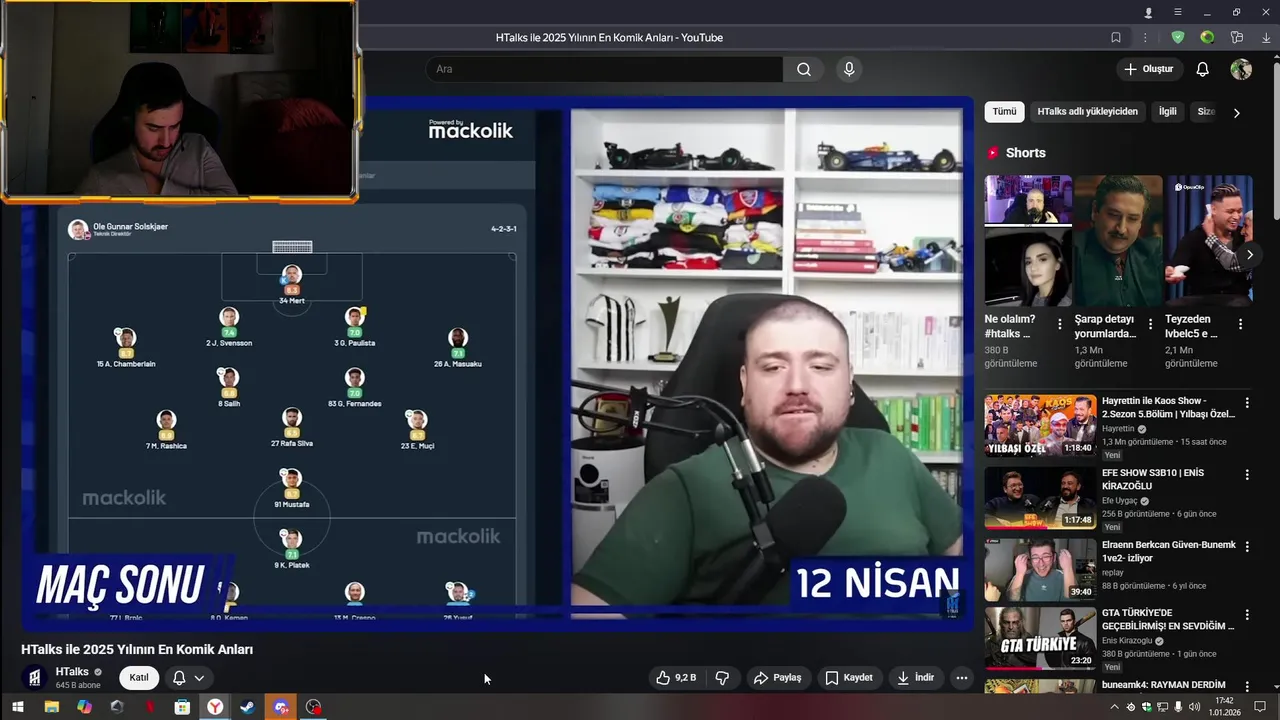This screenshot has width=1280, height=720.
Task: Open the HTalks channel avatar
Action: coord(35,678)
